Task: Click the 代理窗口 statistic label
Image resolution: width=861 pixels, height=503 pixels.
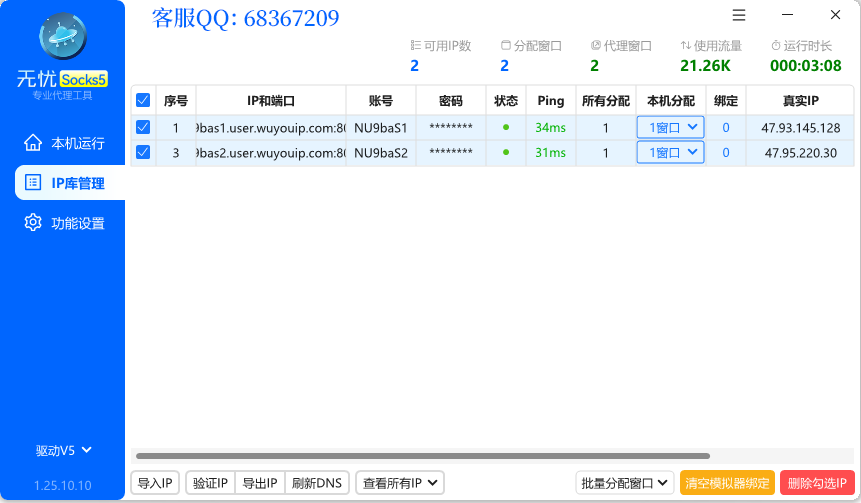Action: coord(621,46)
